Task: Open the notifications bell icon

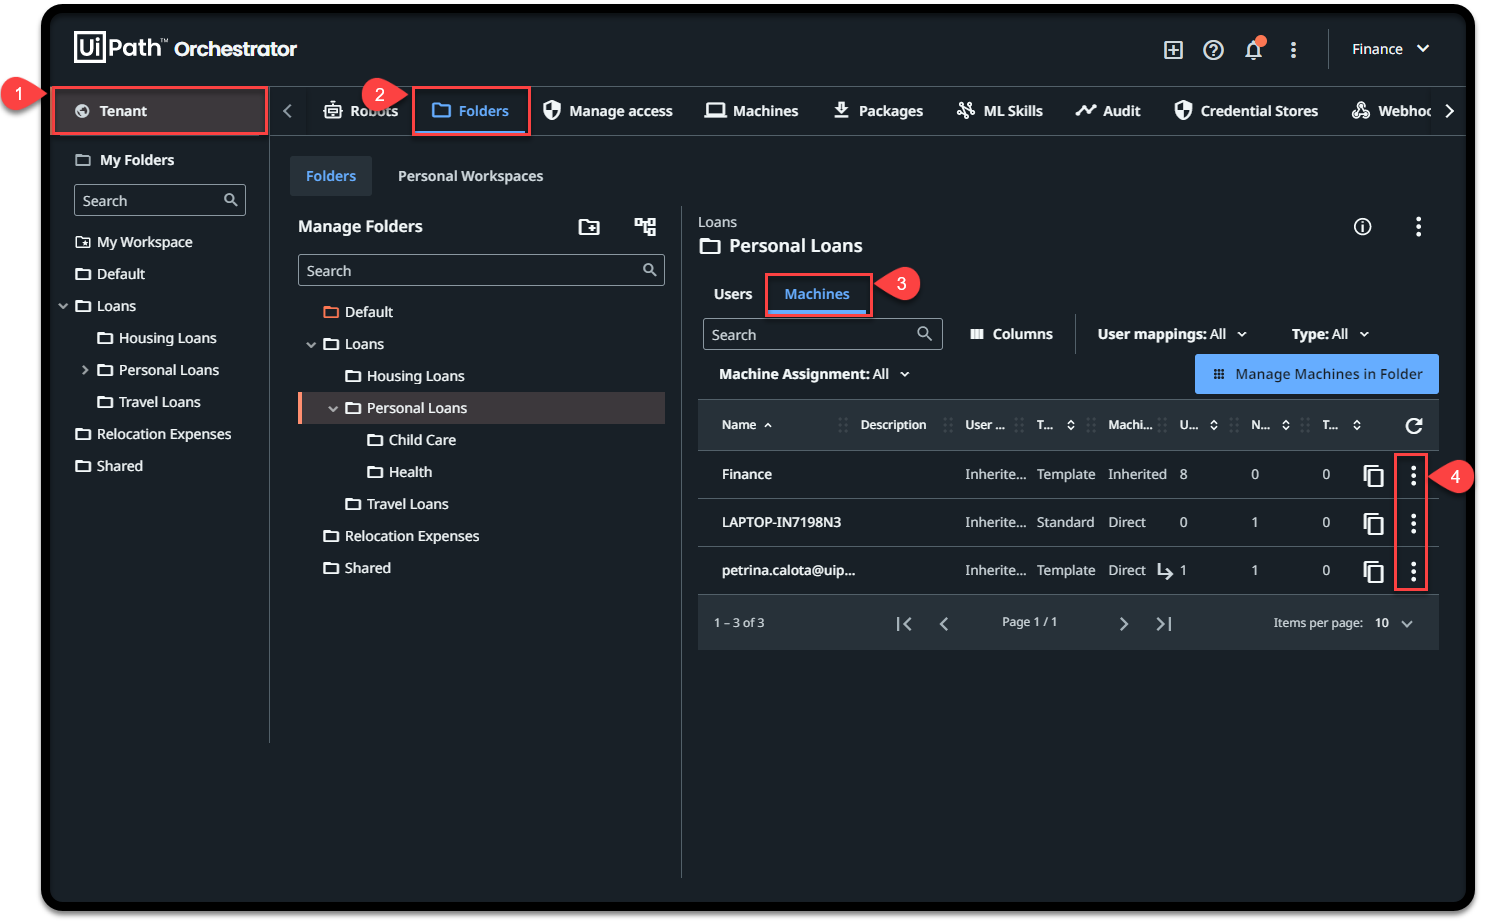Action: tap(1253, 49)
